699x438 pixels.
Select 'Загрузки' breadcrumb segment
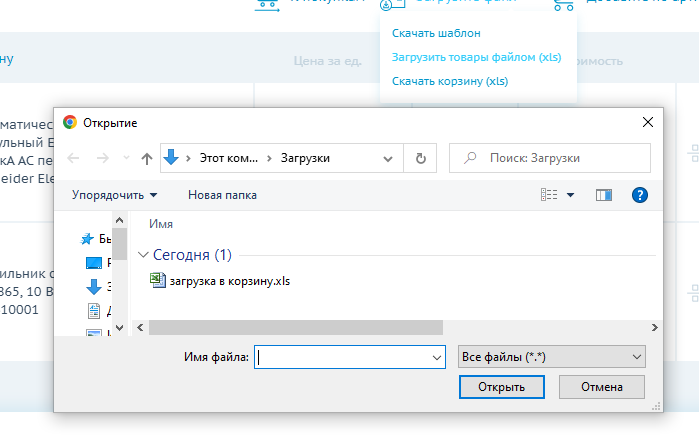(305, 158)
